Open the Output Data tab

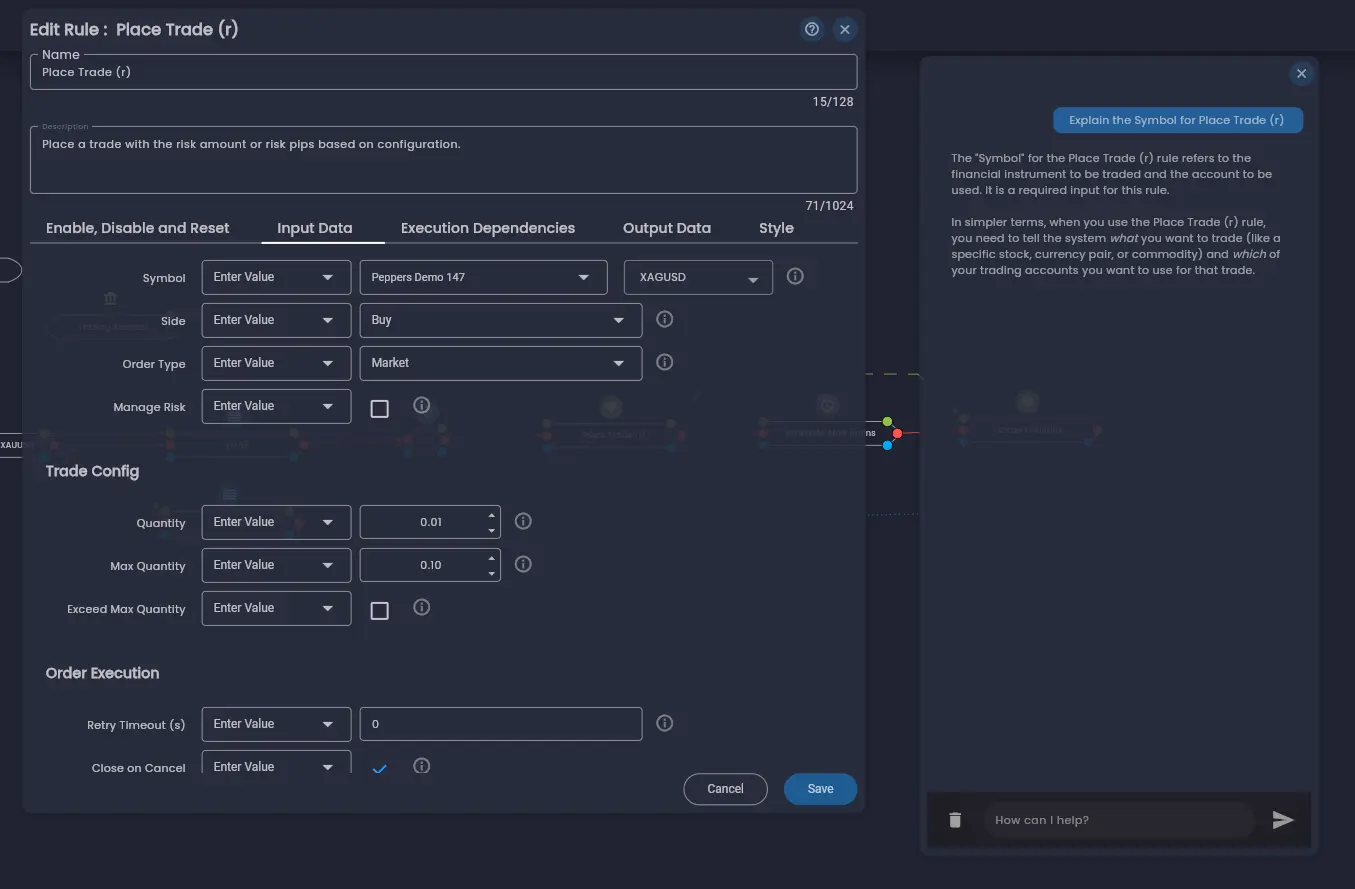click(666, 228)
